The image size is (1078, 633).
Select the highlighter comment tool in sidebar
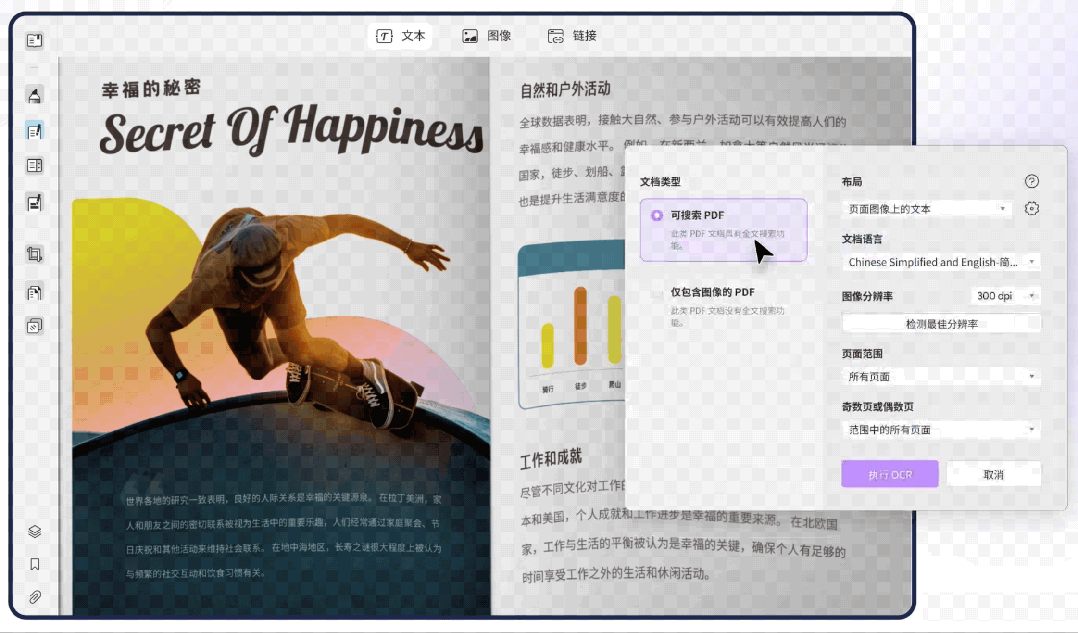(34, 95)
